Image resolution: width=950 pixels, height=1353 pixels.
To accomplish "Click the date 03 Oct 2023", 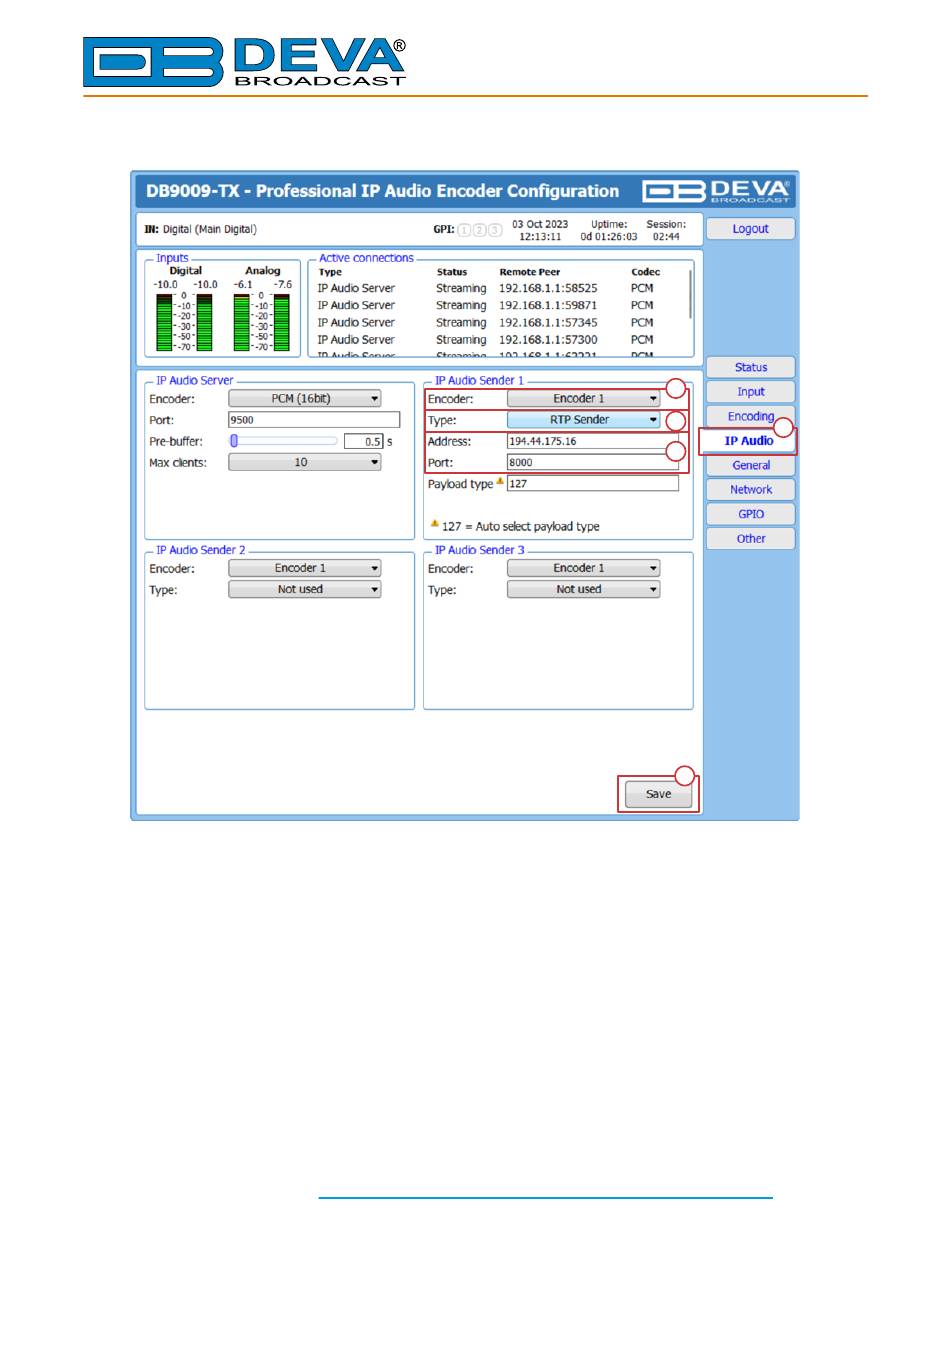I will tap(540, 224).
